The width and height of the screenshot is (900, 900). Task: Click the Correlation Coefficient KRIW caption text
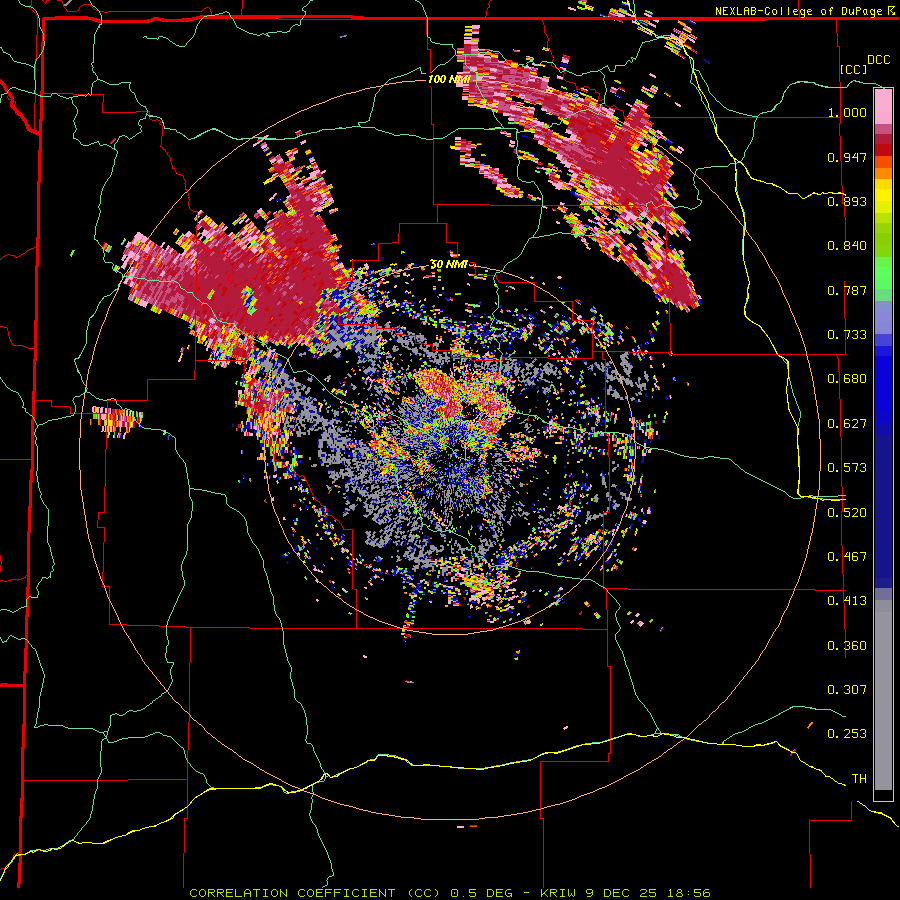[x=450, y=893]
